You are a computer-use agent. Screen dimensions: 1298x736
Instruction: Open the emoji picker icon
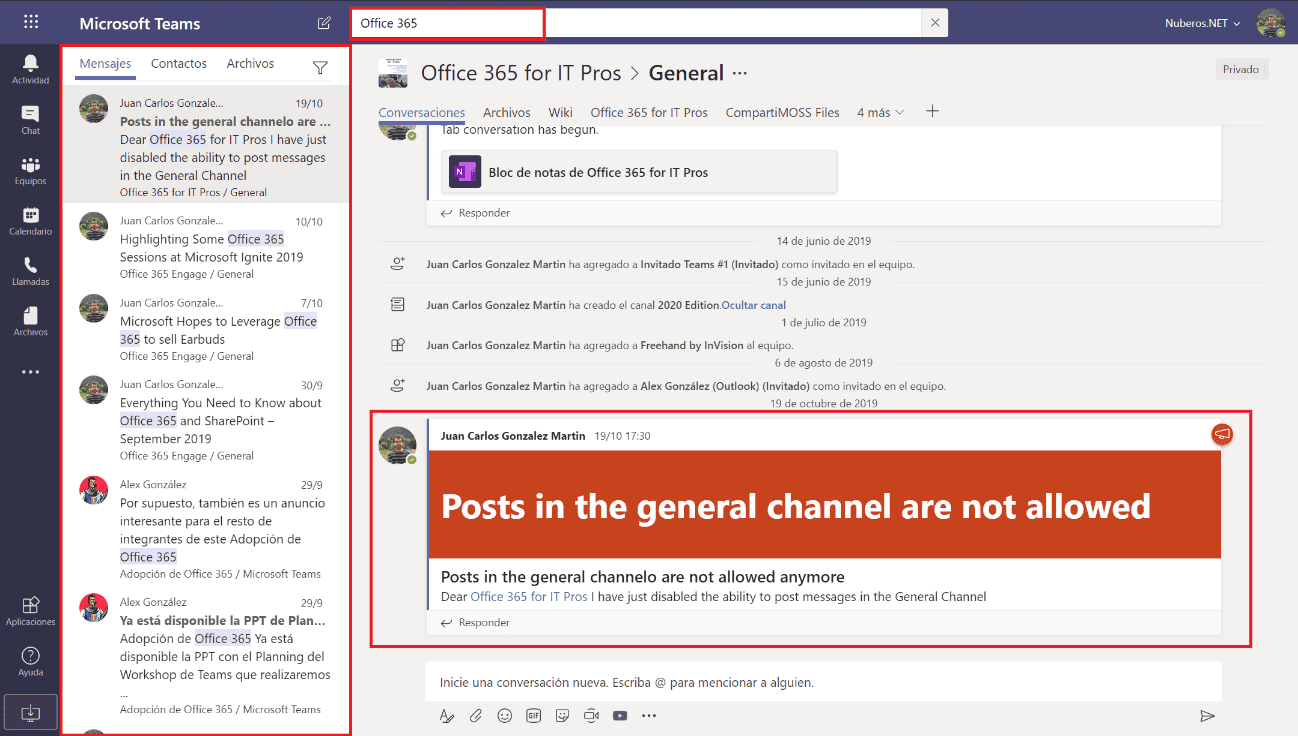505,715
